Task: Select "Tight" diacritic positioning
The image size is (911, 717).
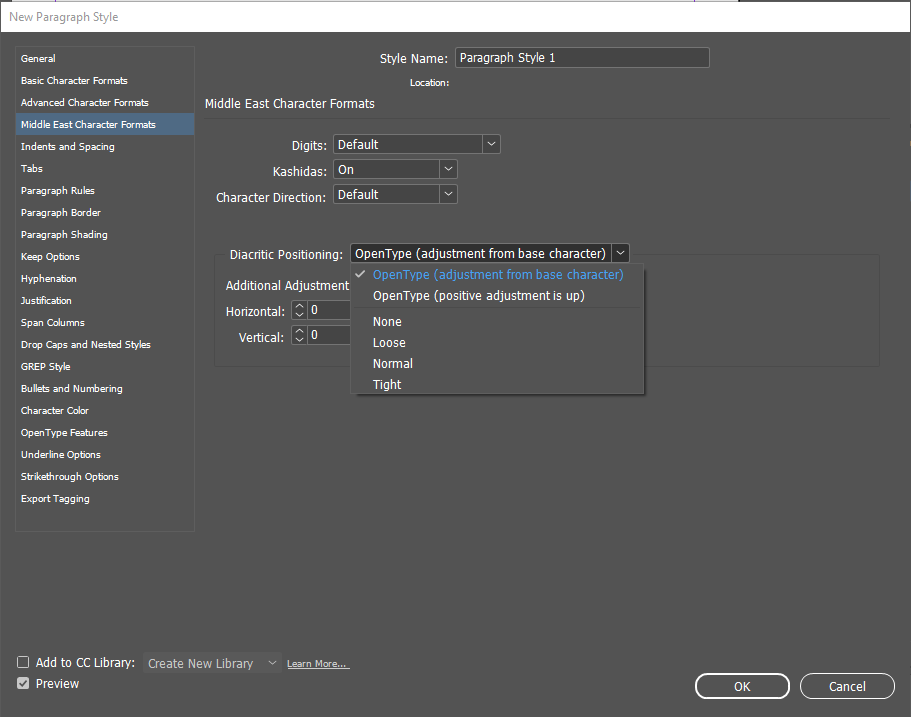Action: click(386, 384)
